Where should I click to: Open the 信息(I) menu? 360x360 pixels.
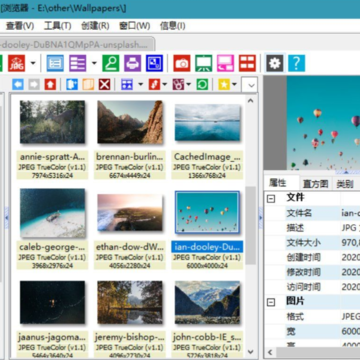pyautogui.click(x=172, y=26)
